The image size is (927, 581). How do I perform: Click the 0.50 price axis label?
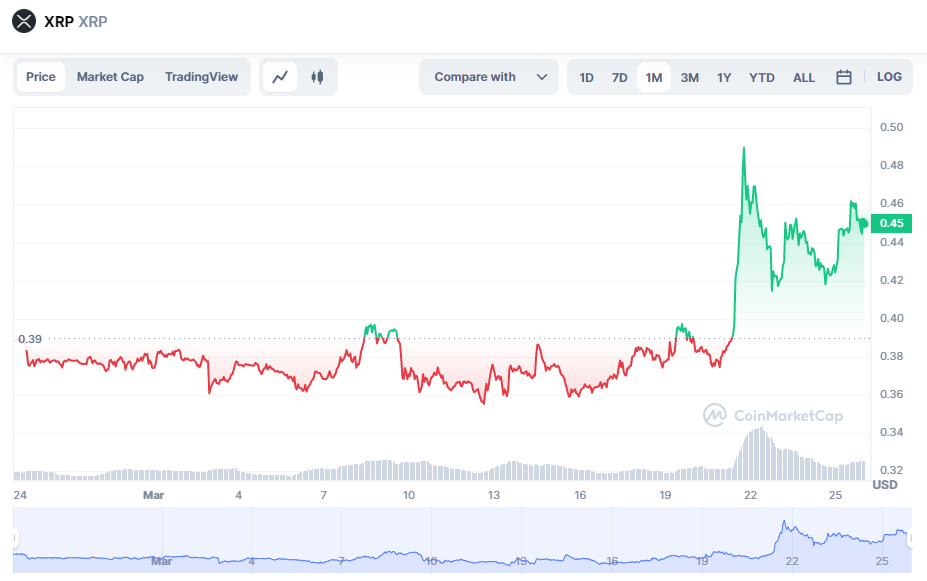[x=892, y=127]
